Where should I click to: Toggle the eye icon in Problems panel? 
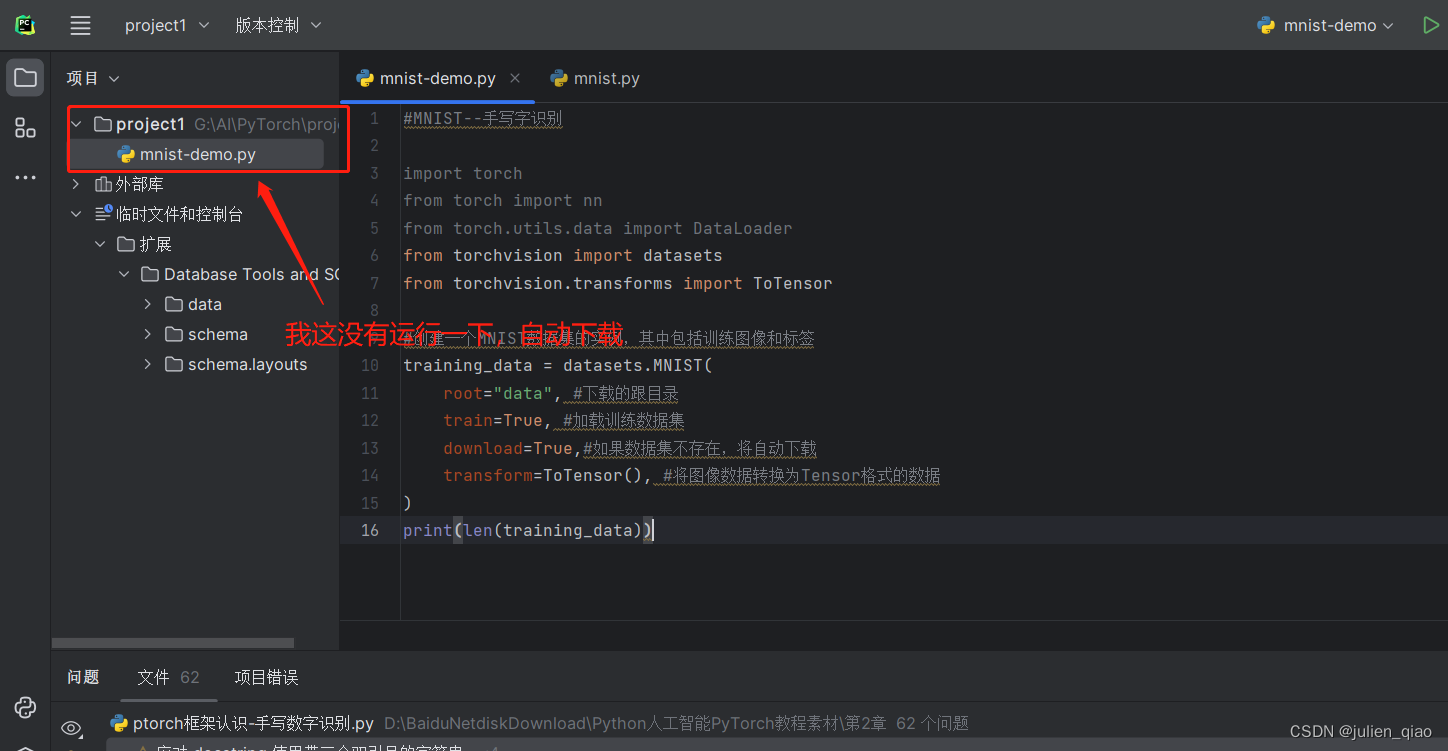[71, 728]
